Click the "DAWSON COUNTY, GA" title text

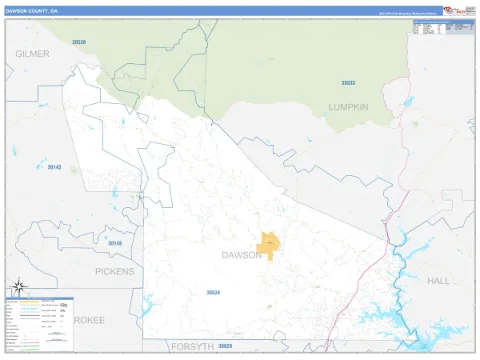[31, 11]
